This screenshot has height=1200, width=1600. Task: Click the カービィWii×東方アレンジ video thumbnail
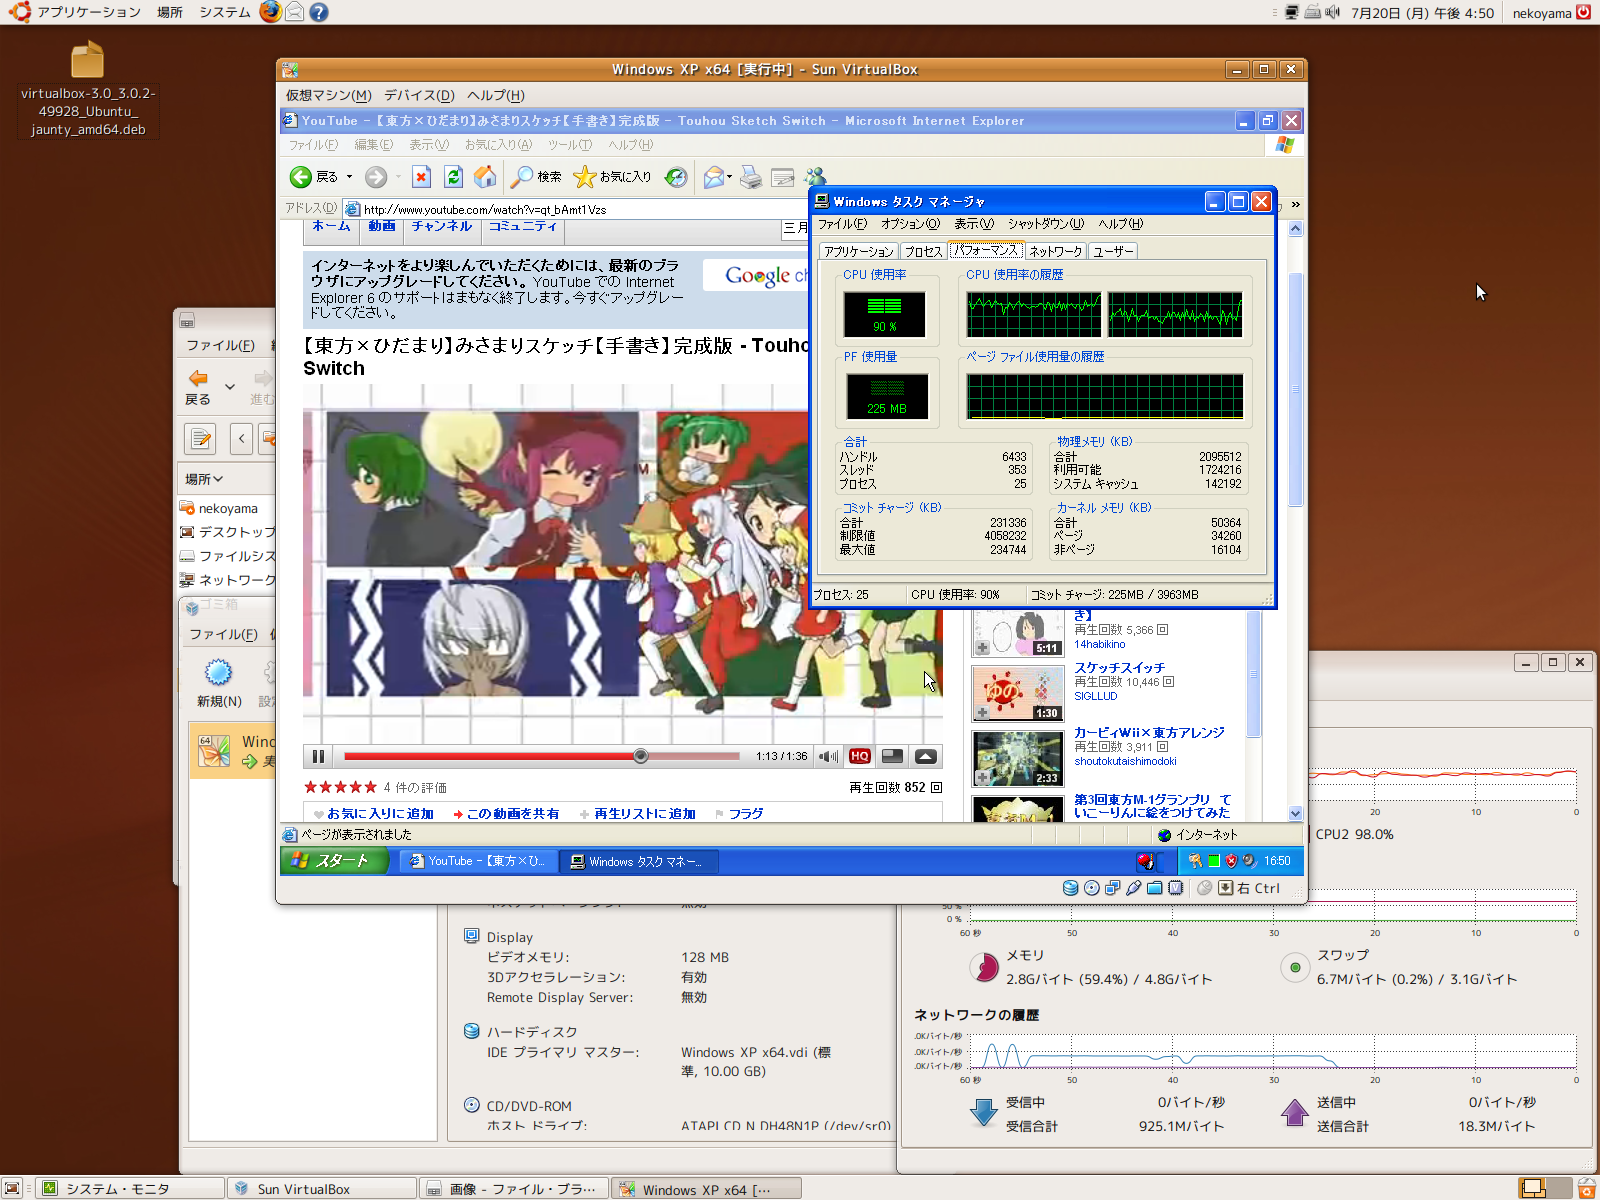click(1018, 758)
